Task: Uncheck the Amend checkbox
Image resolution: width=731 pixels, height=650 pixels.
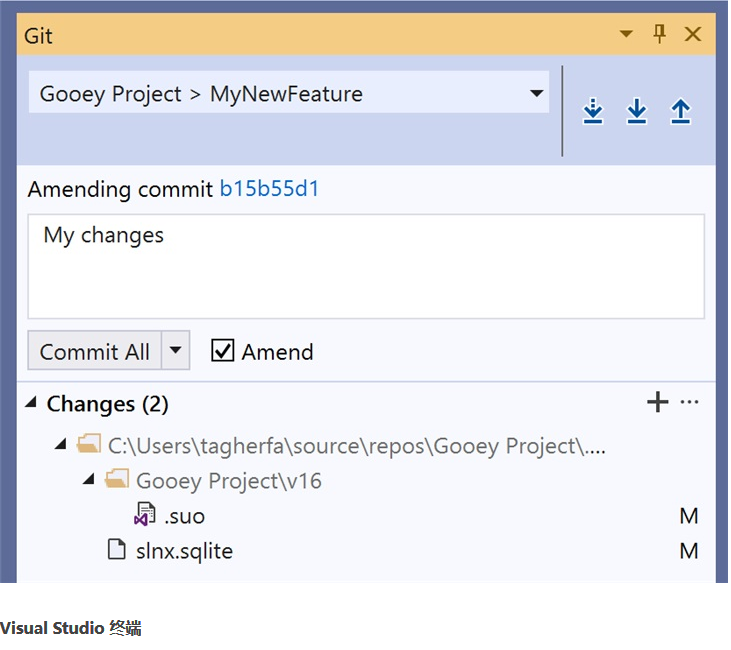Action: point(222,350)
